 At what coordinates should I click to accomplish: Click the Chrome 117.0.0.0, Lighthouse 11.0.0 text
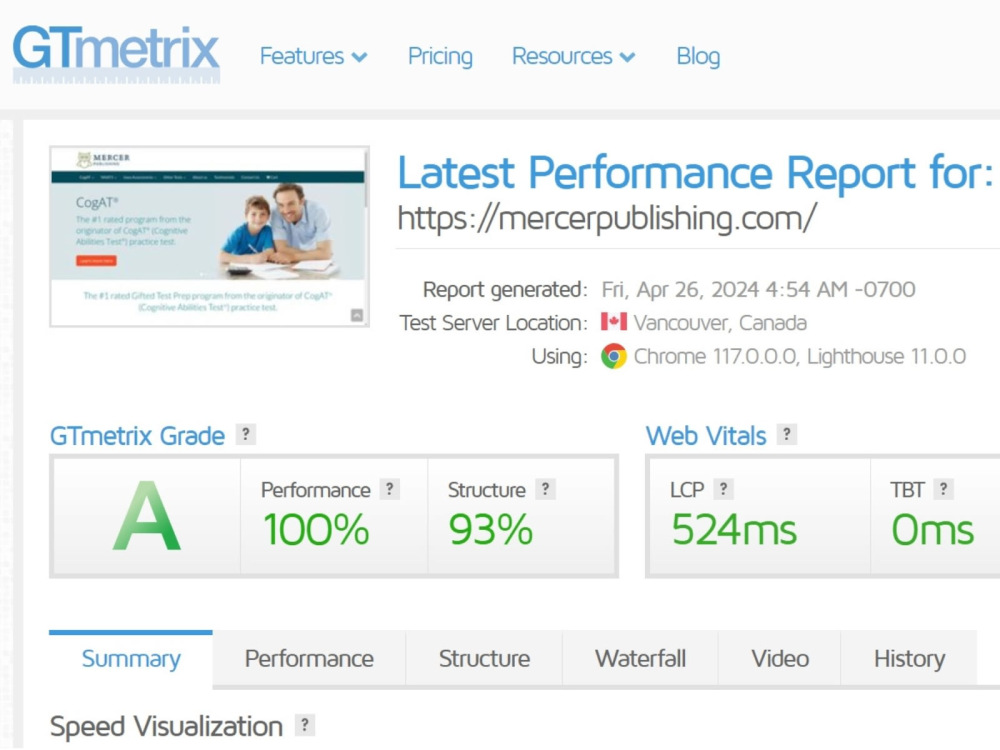[800, 356]
